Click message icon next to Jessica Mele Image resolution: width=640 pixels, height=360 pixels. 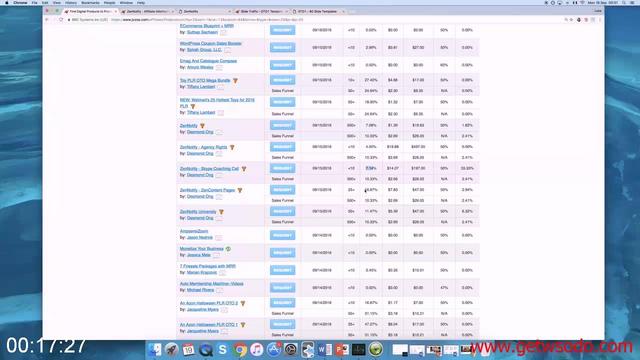point(216,255)
